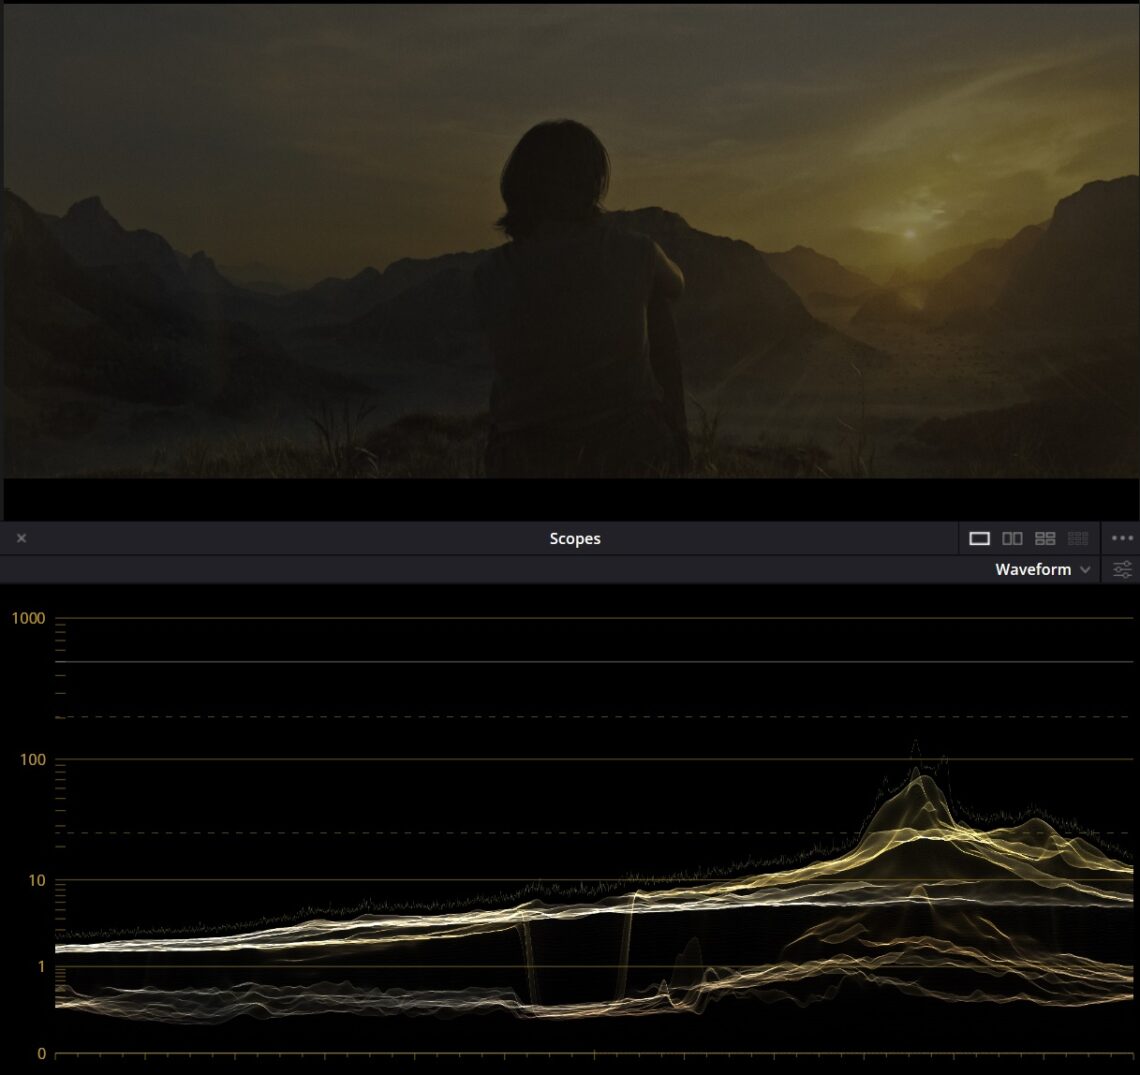Image resolution: width=1140 pixels, height=1075 pixels.
Task: Choose the four-up scope layout
Action: point(1045,538)
